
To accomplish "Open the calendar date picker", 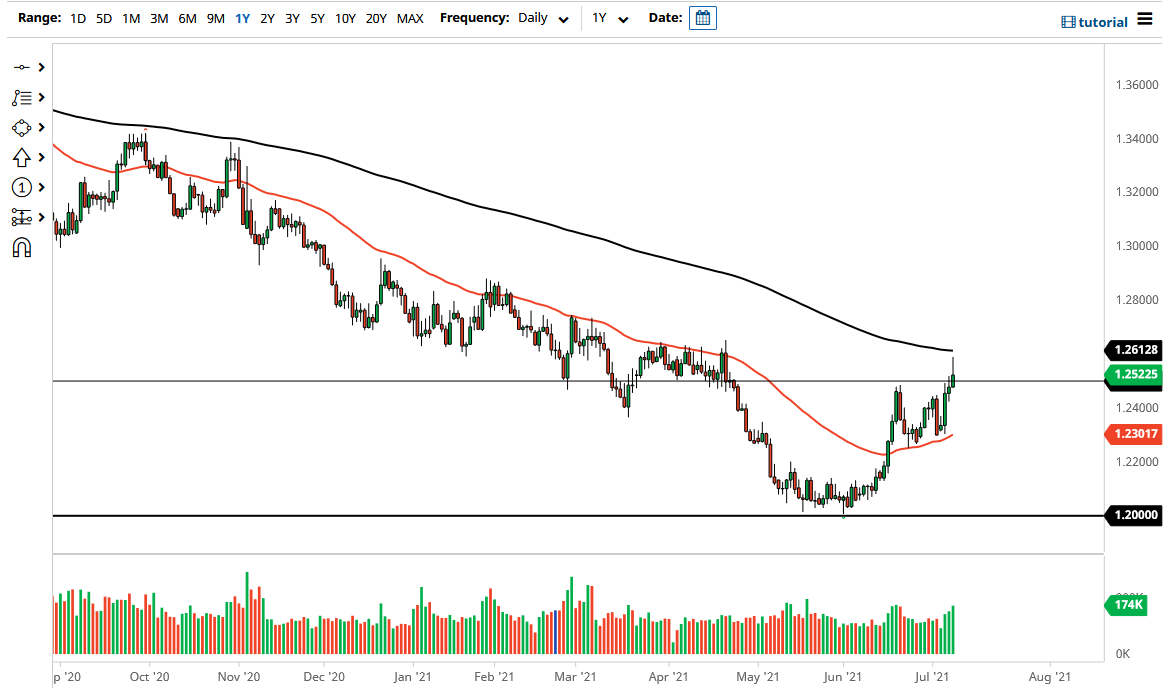I will pos(702,17).
